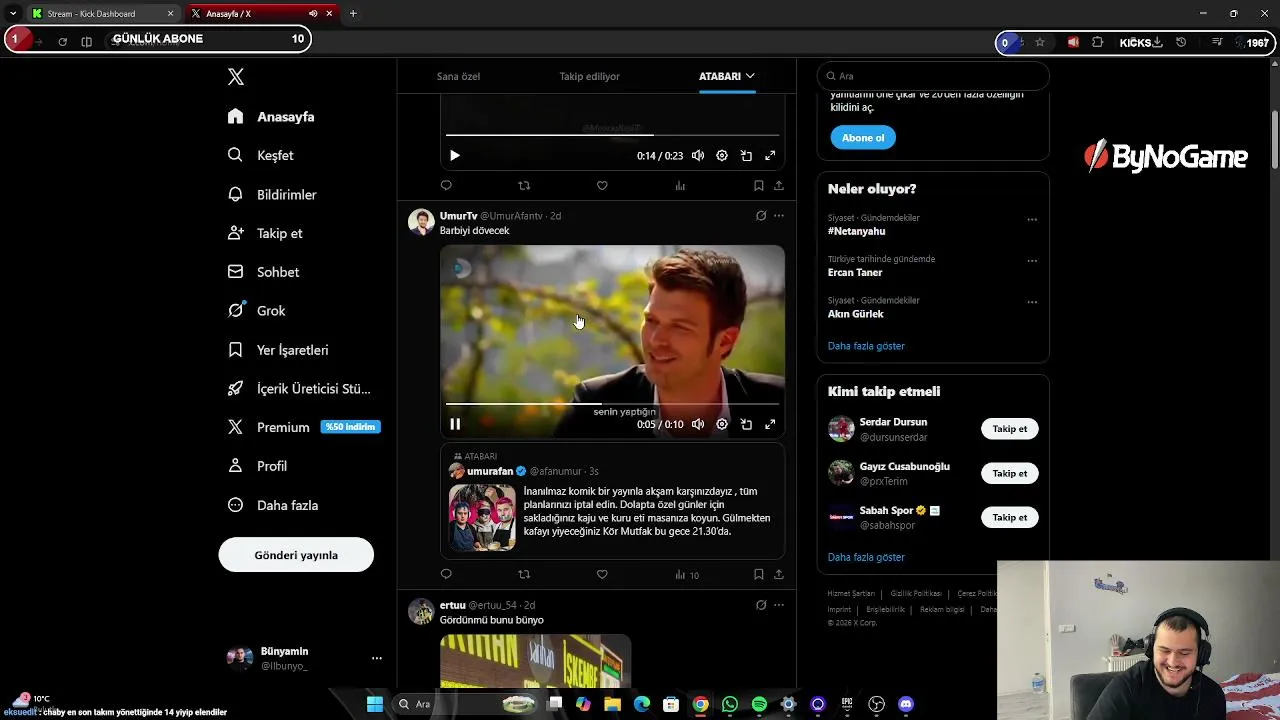Expand the UmurTv video to fullscreen
1280x720 pixels.
(x=770, y=424)
